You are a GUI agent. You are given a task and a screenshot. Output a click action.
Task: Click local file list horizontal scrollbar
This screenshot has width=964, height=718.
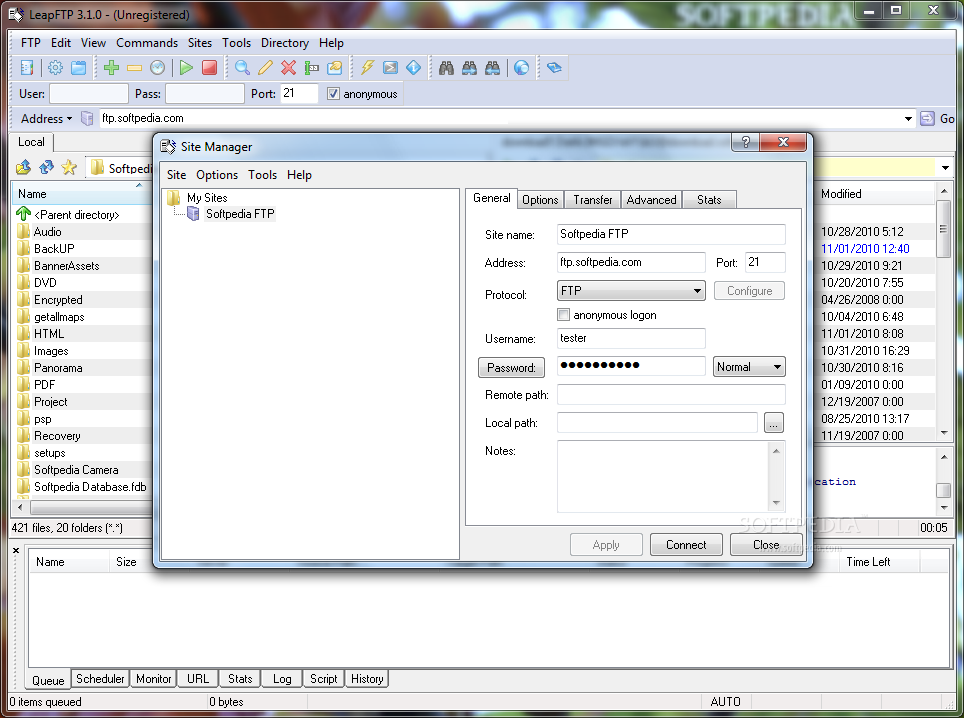(x=89, y=508)
